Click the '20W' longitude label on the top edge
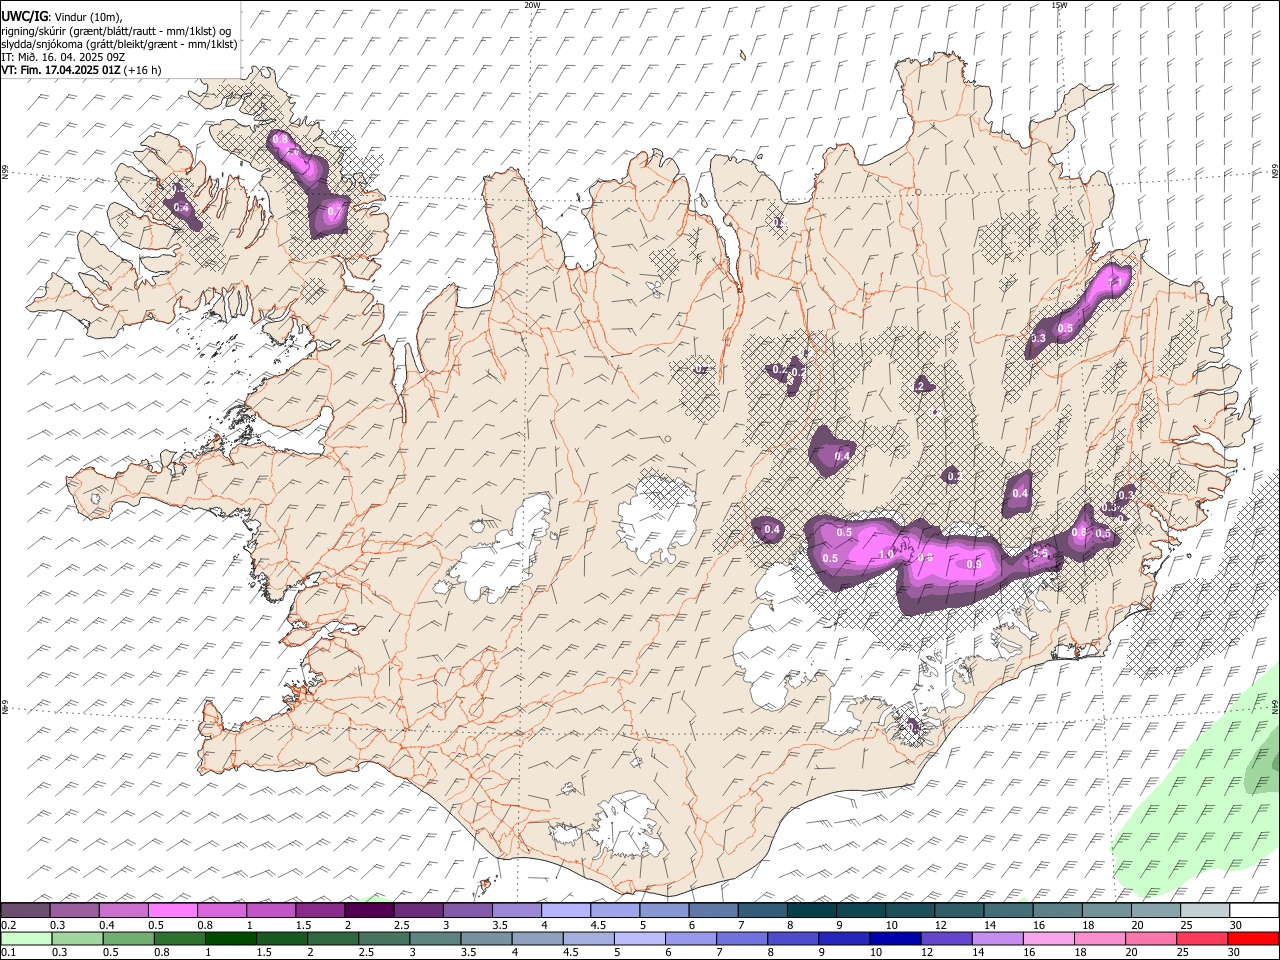1280x960 pixels. point(533,5)
